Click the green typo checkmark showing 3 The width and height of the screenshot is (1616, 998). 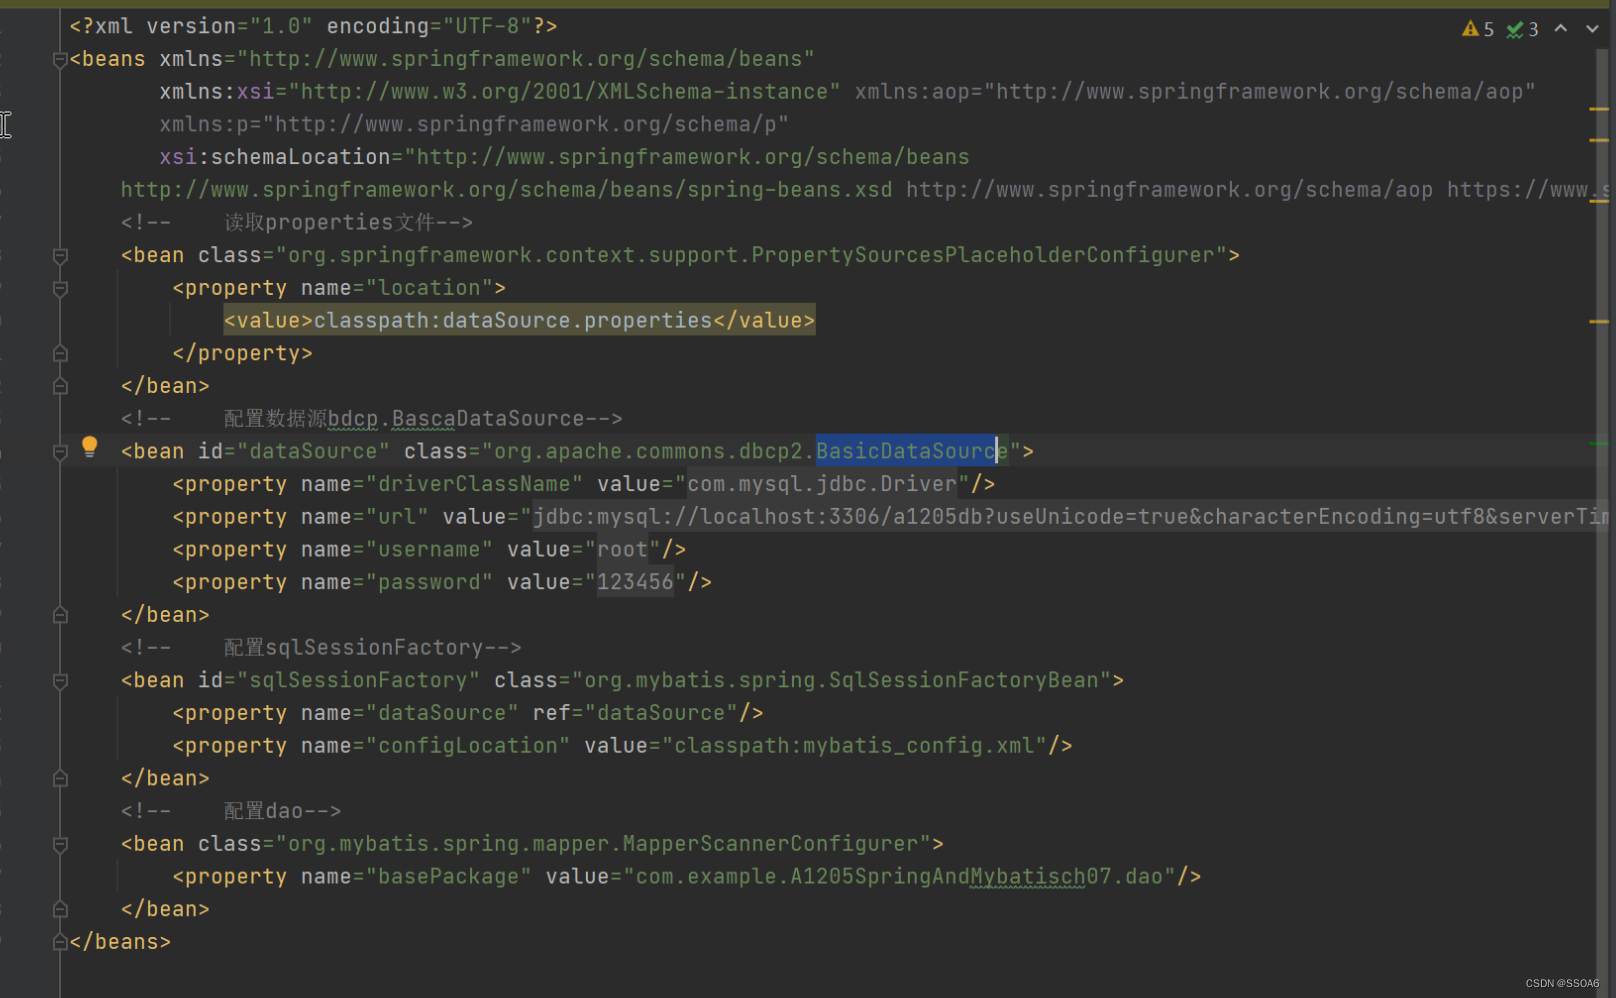(1522, 29)
